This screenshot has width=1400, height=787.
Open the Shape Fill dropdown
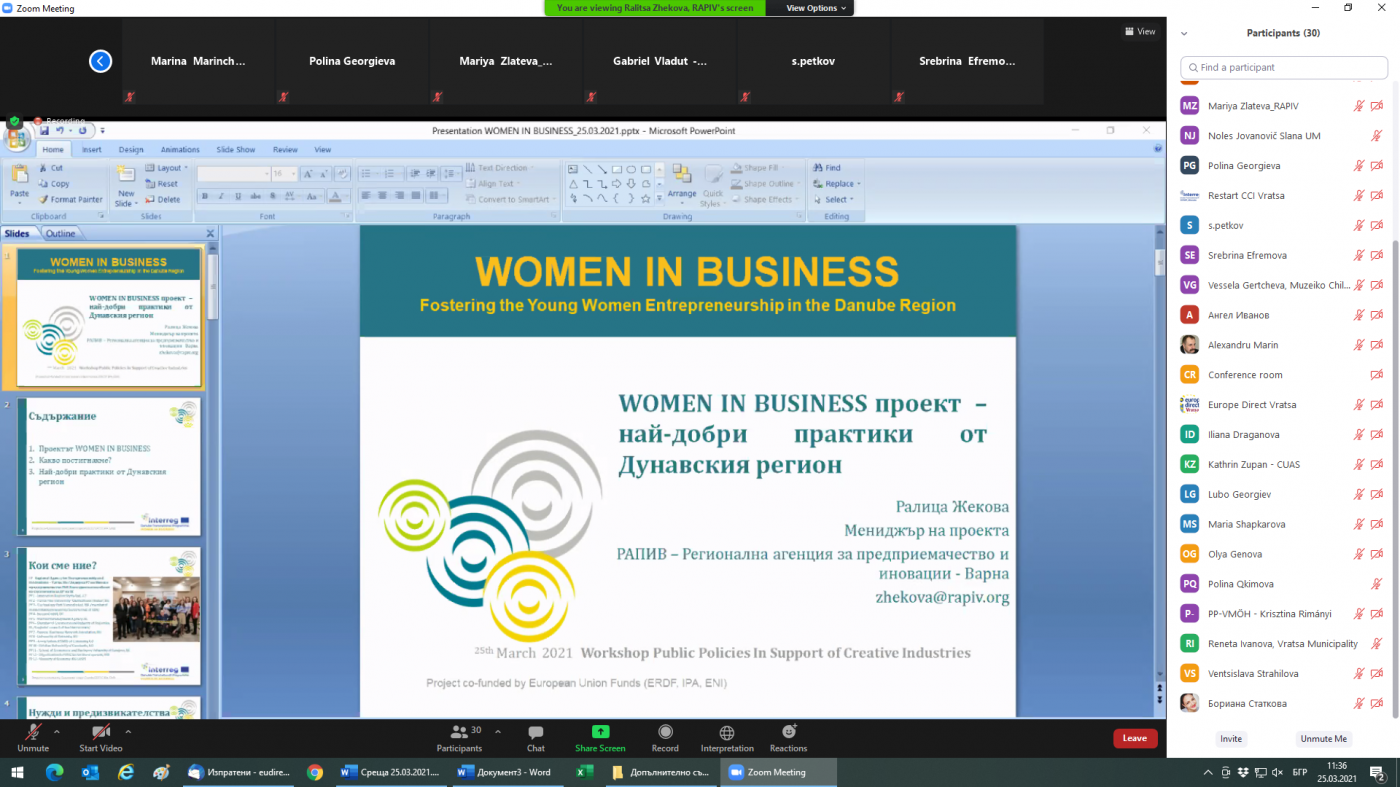[x=757, y=168]
